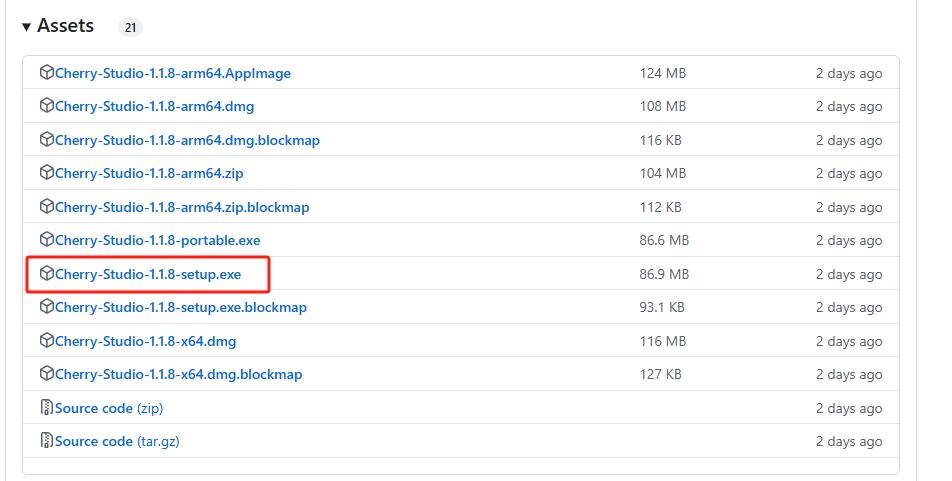Viewport: 952px width, 481px height.
Task: Download Source code (zip) archive
Action: click(x=108, y=408)
